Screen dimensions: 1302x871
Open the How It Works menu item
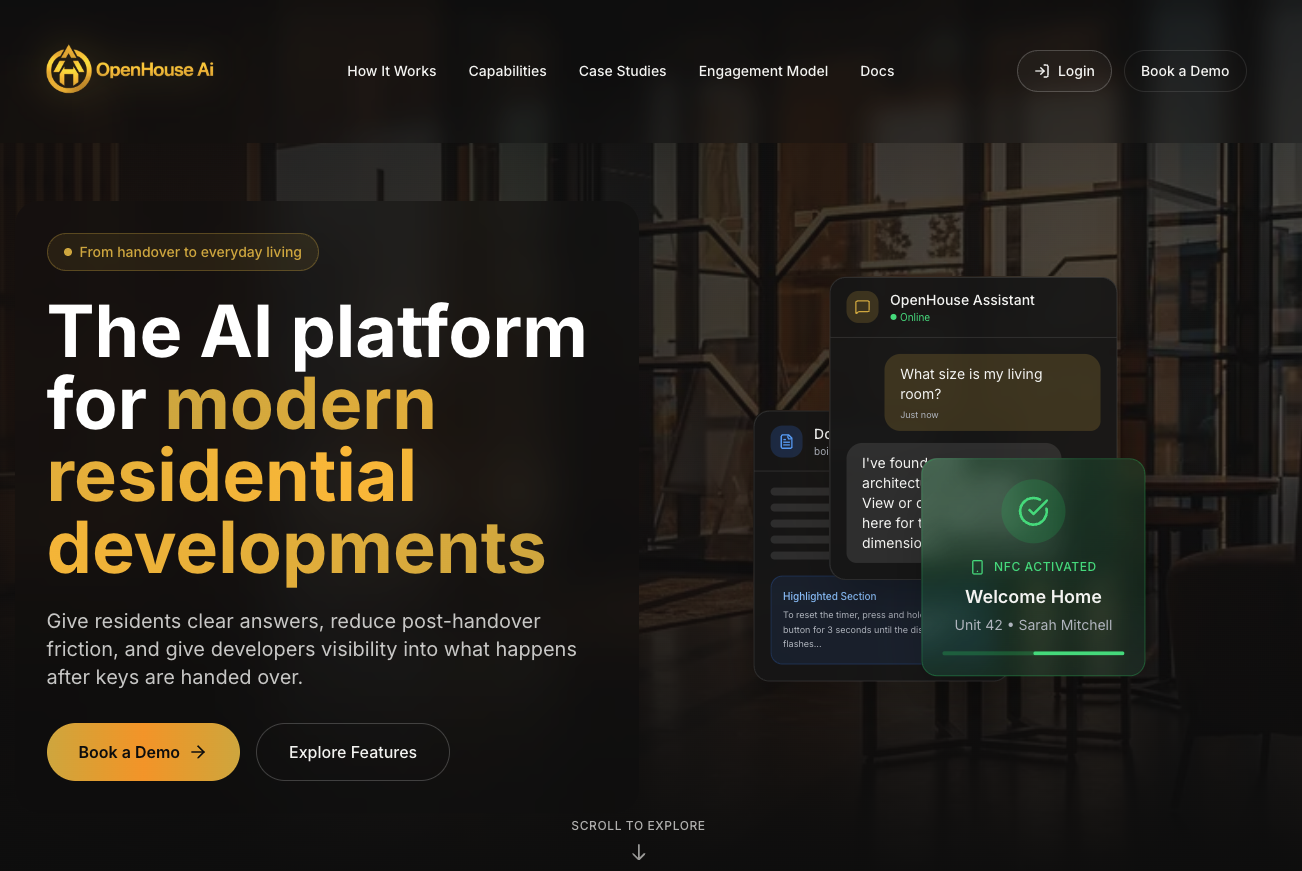[x=391, y=70]
